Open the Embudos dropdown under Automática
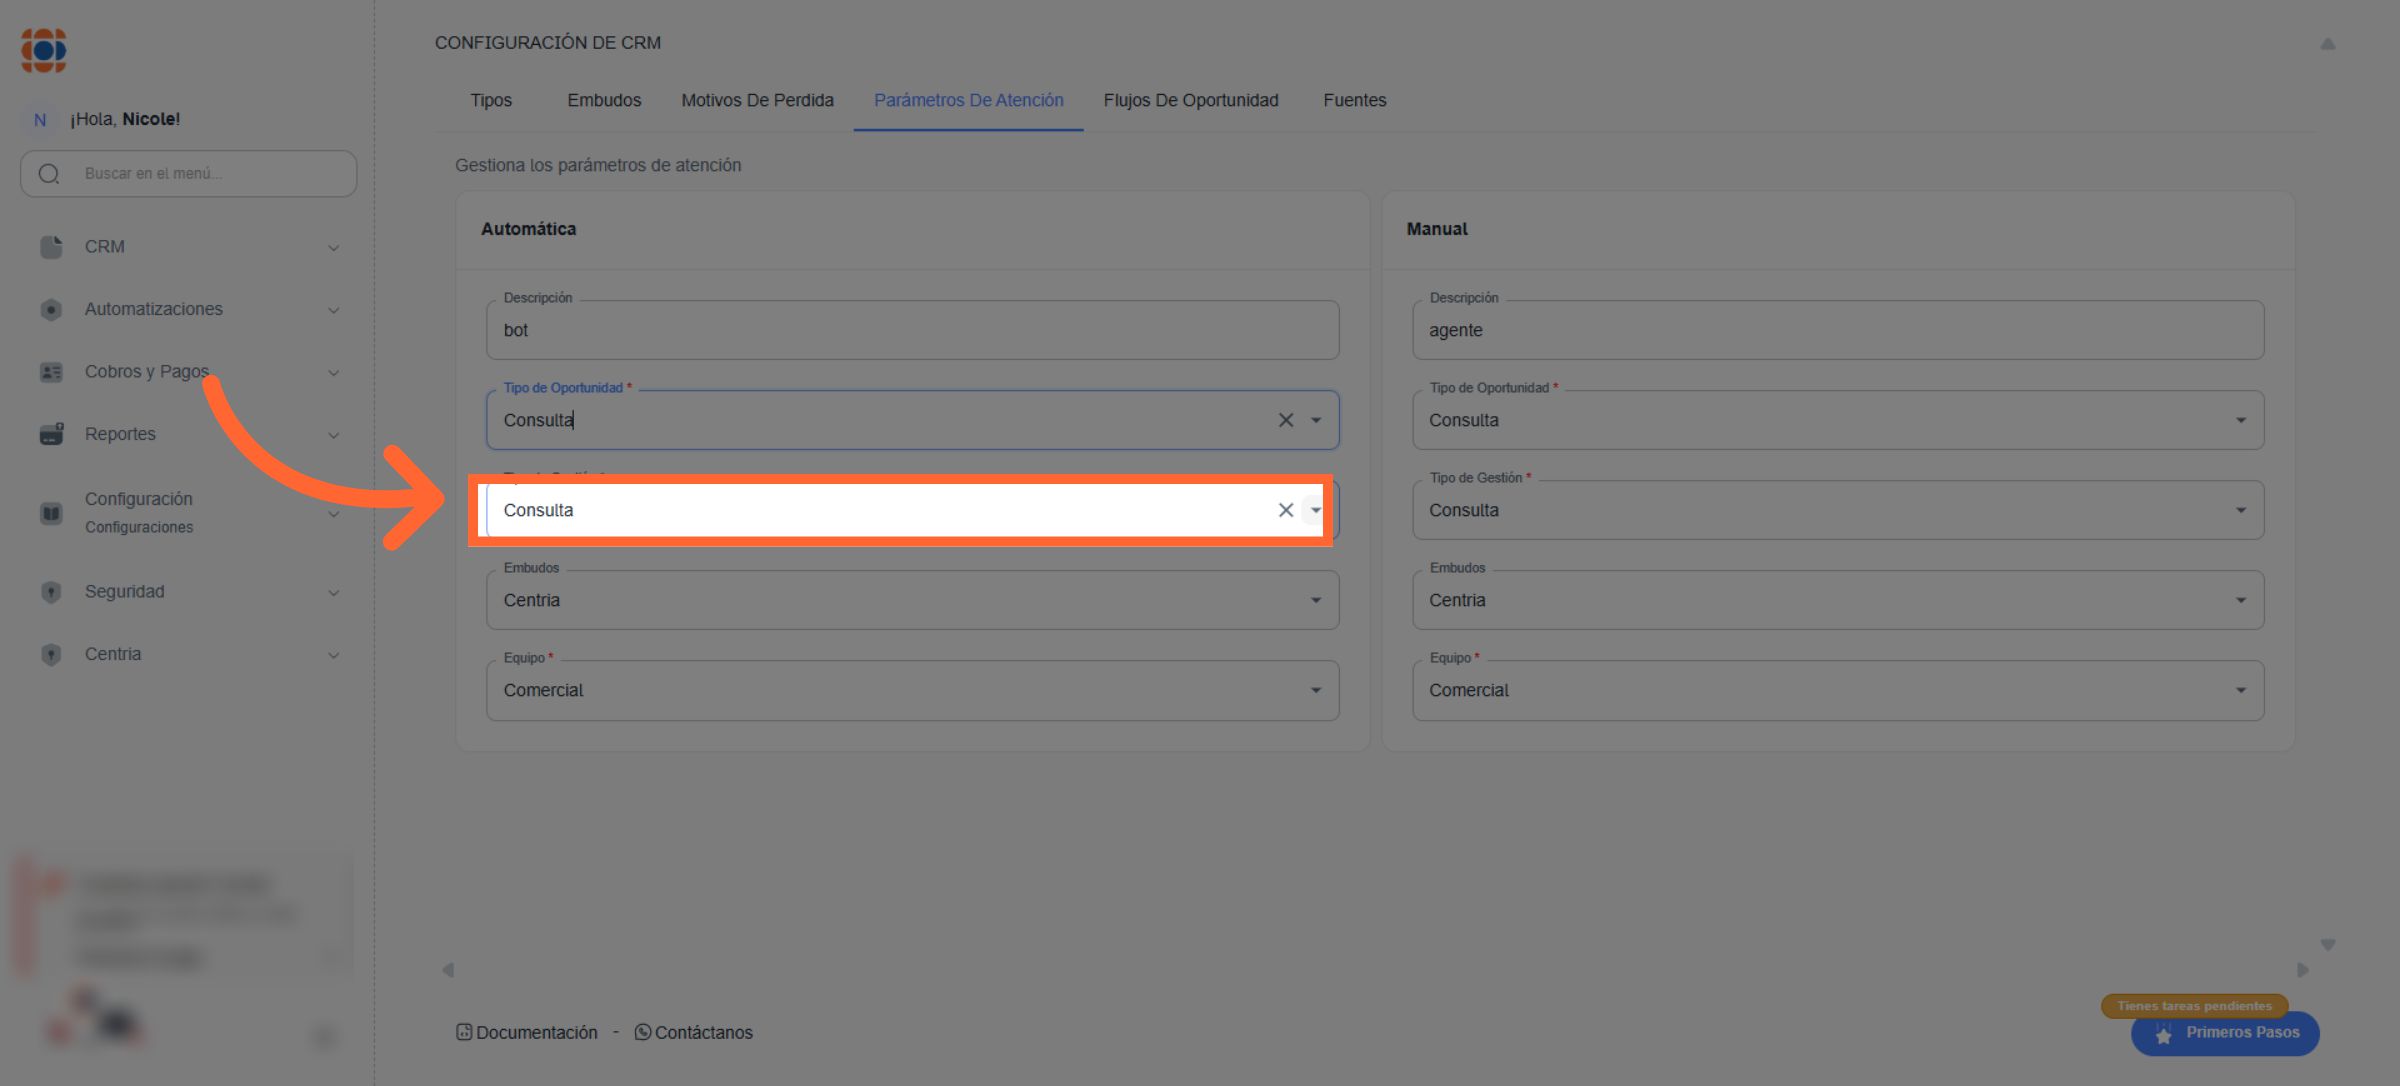 1315,600
